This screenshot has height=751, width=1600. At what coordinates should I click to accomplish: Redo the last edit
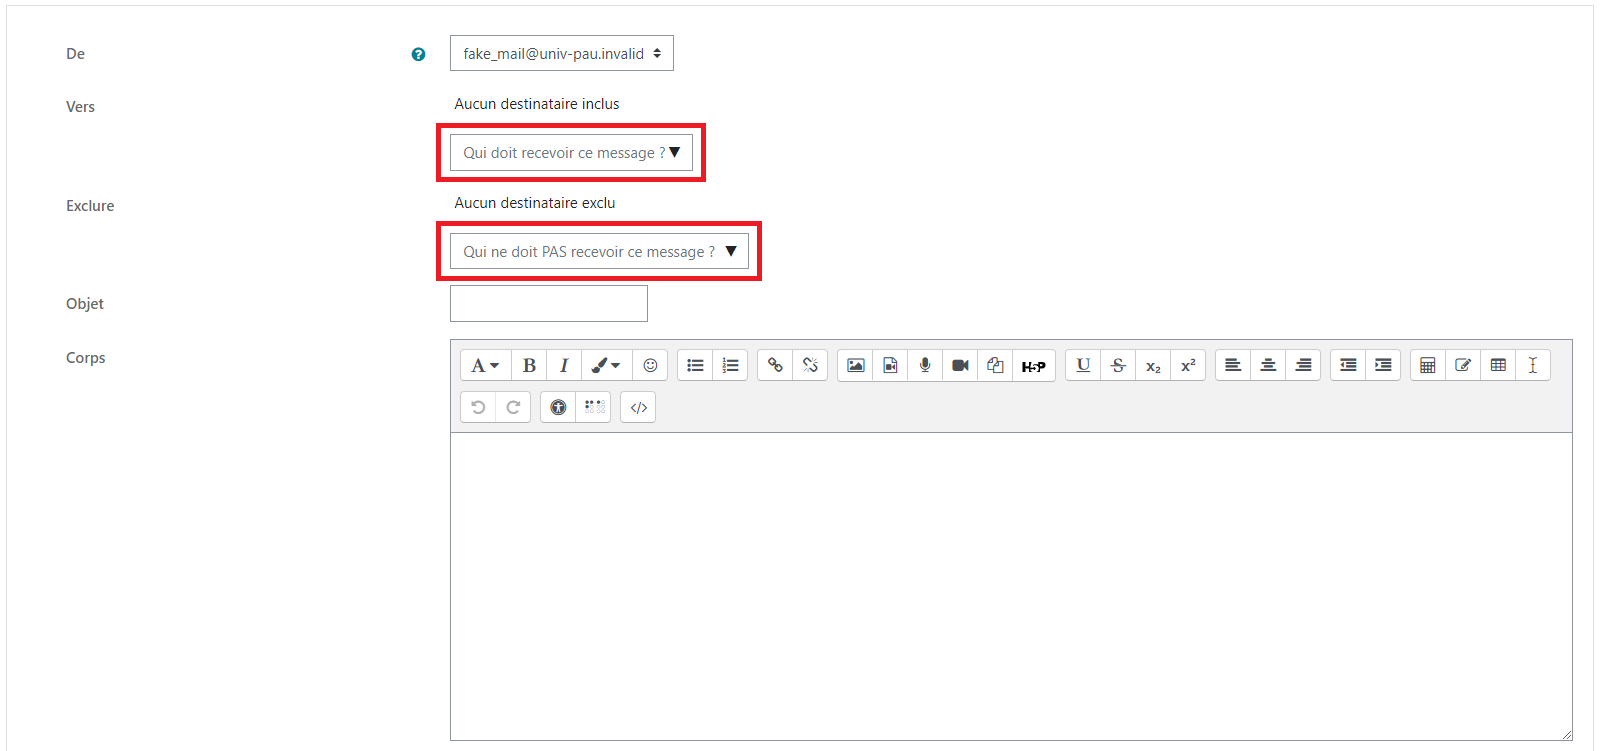pyautogui.click(x=513, y=407)
